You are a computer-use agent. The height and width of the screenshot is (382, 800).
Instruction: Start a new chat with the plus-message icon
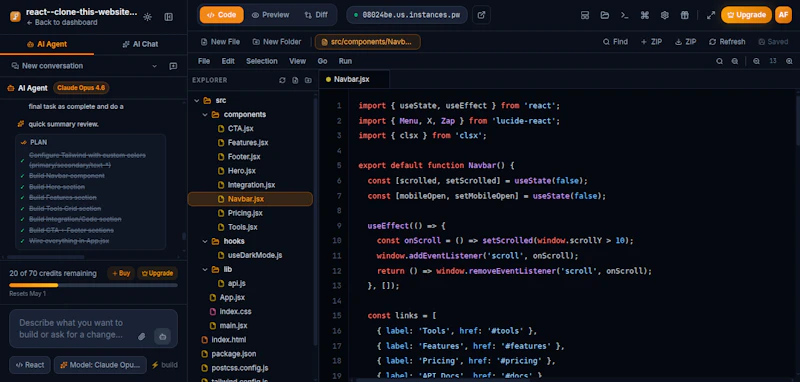(173, 66)
